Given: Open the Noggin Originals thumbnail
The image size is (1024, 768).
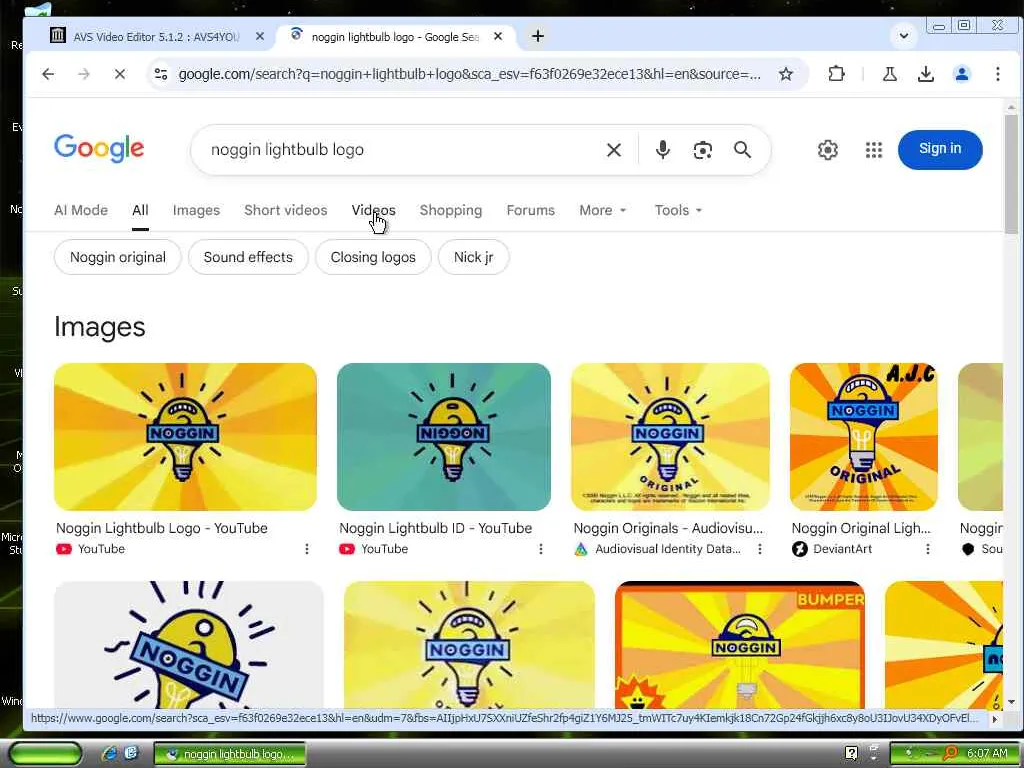Looking at the screenshot, I should (x=670, y=437).
